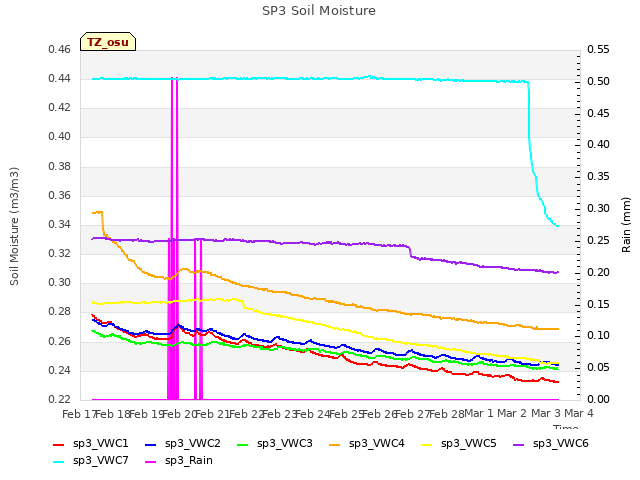The width and height of the screenshot is (640, 480).
Task: Click the Feb 17 date tick label
Action: 79,414
